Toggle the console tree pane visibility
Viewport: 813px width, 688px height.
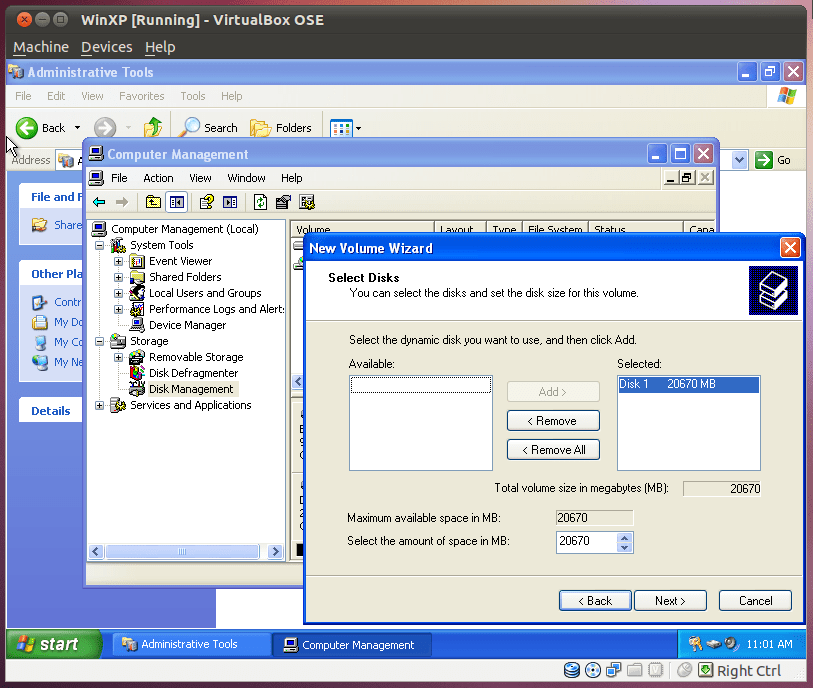(176, 202)
